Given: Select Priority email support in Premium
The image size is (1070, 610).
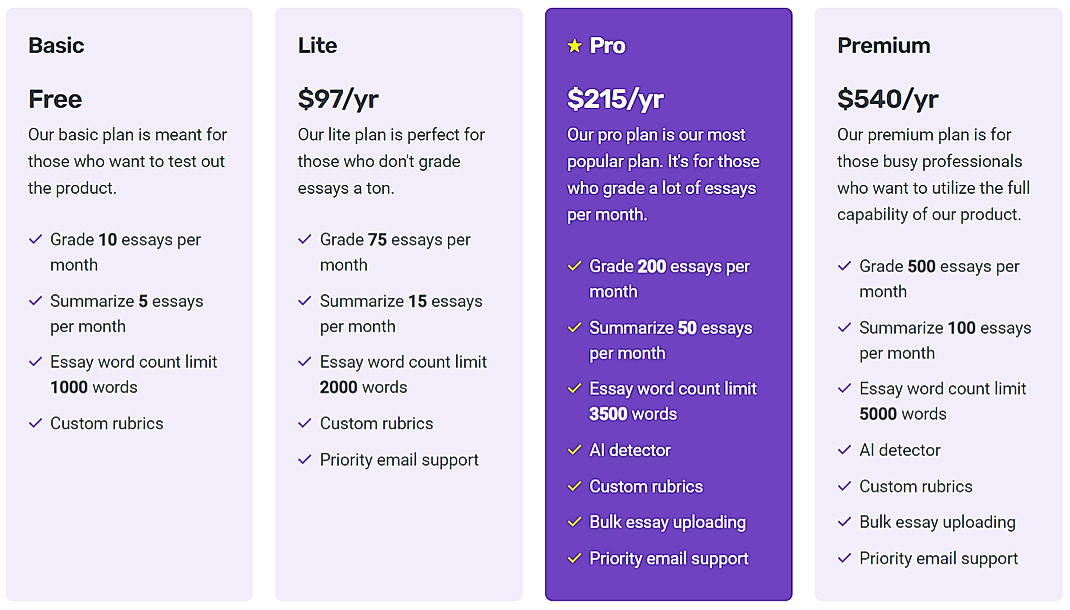Looking at the screenshot, I should click(x=938, y=558).
